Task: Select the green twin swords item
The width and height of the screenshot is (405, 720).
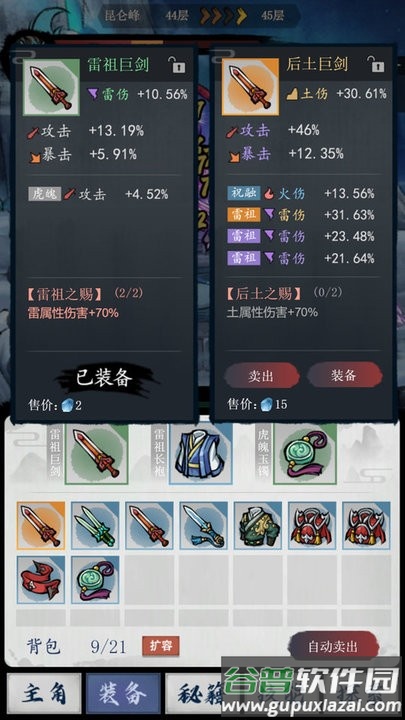Action: click(95, 525)
